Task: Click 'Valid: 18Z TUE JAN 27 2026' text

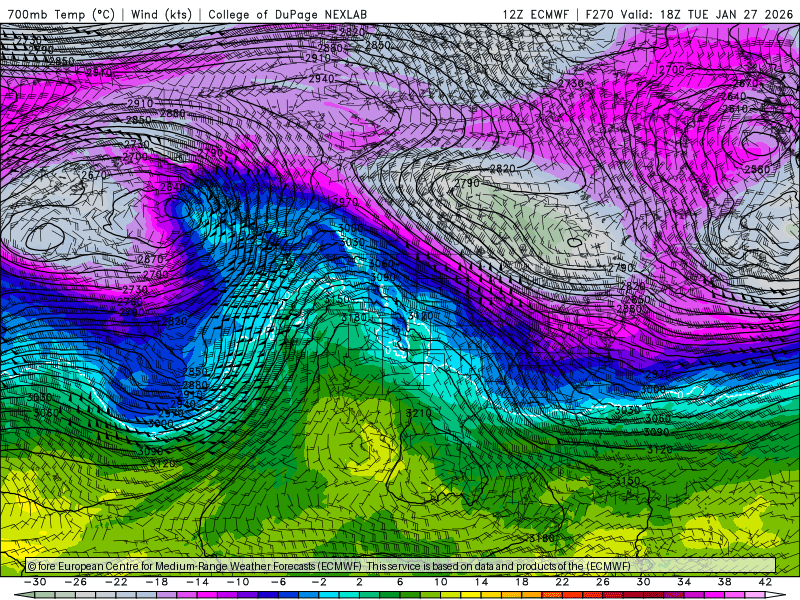Action: click(x=707, y=14)
